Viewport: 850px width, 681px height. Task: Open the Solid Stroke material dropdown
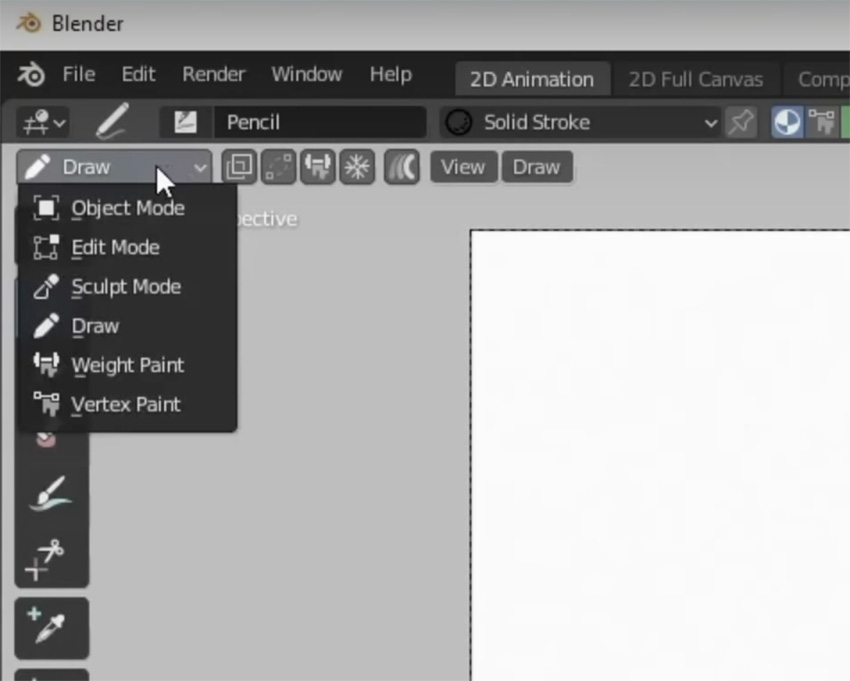click(x=712, y=123)
